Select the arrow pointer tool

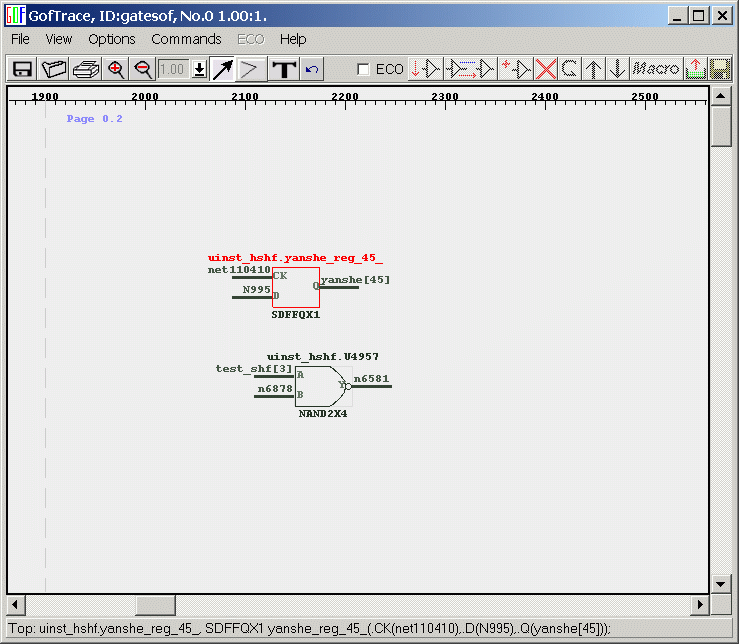point(222,69)
